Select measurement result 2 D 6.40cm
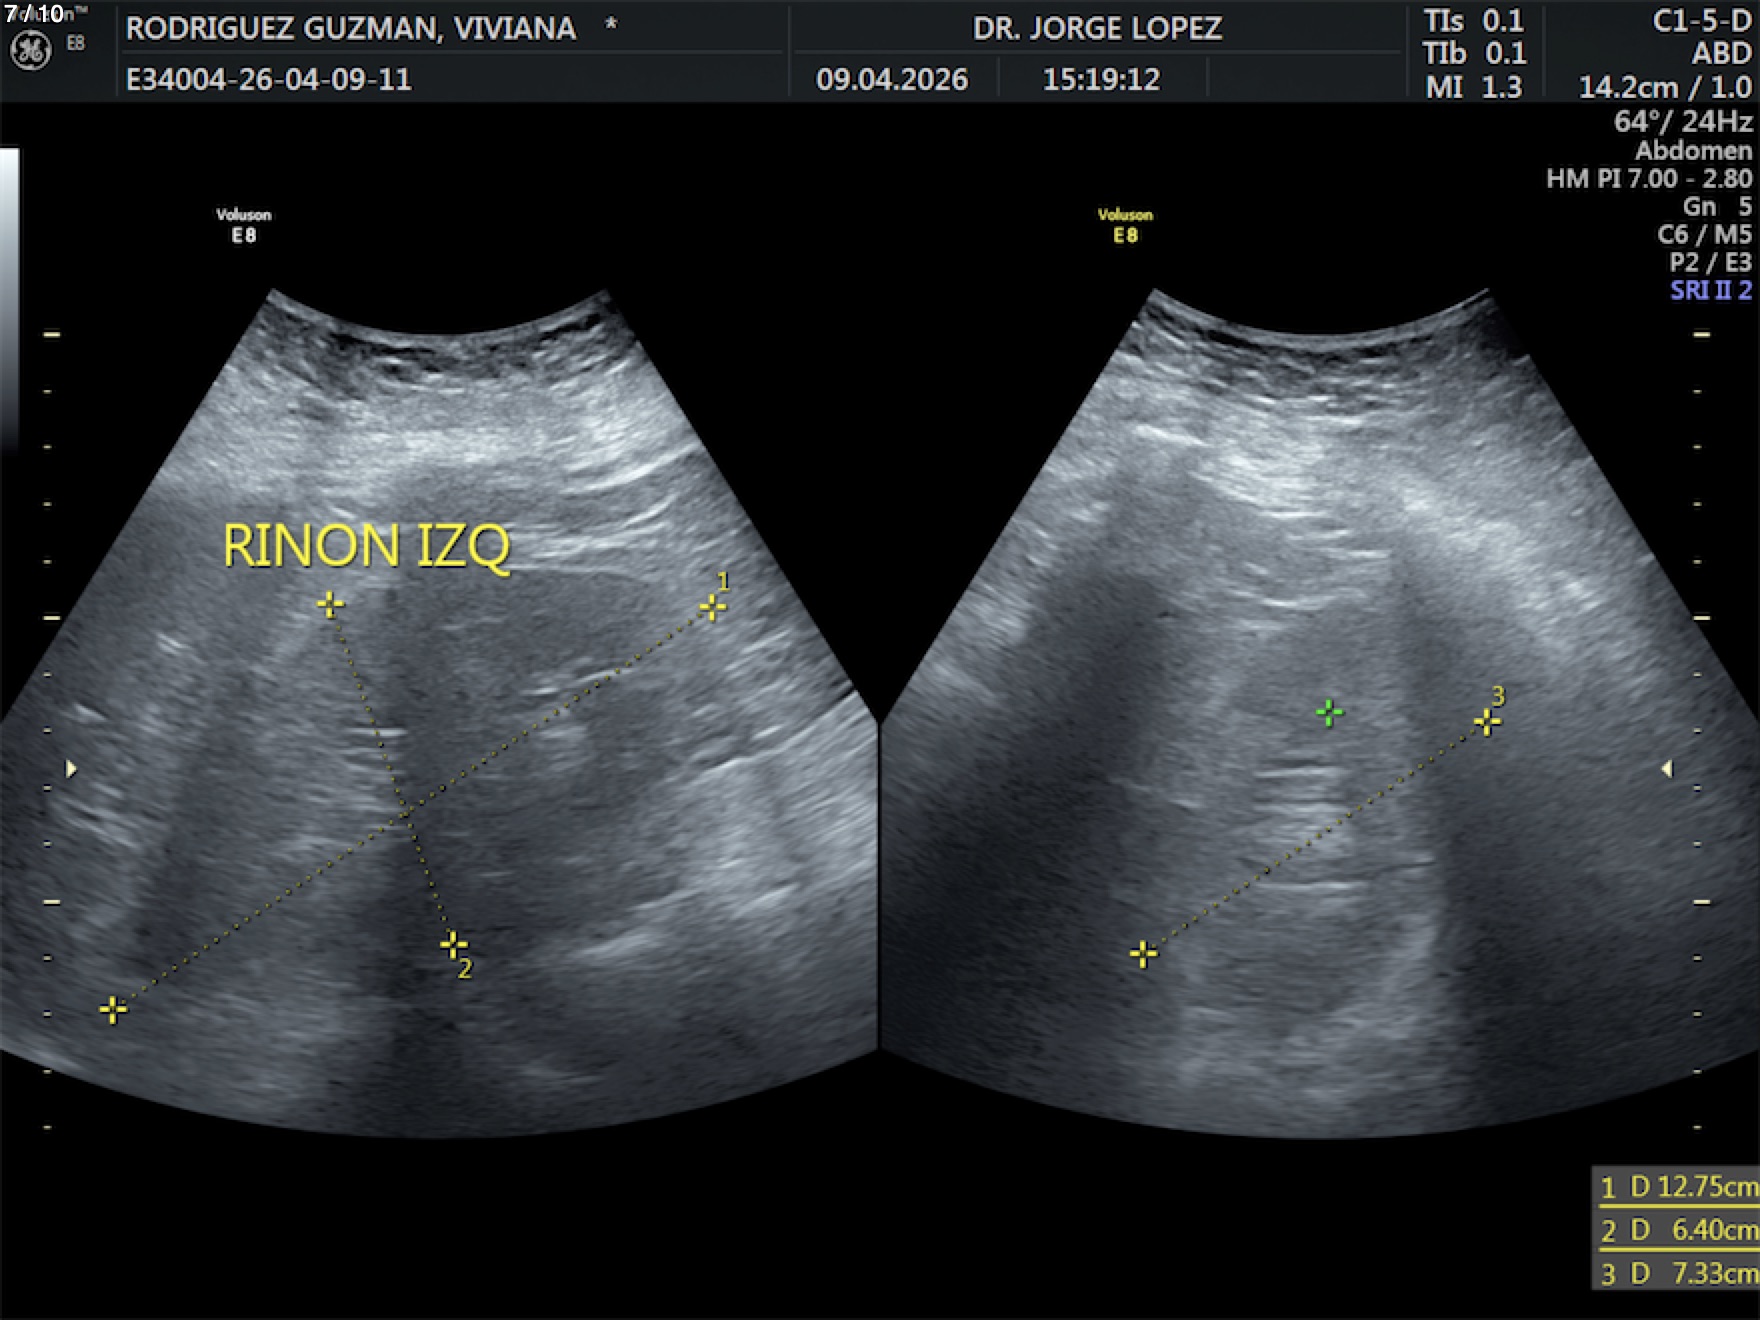 [1677, 1230]
